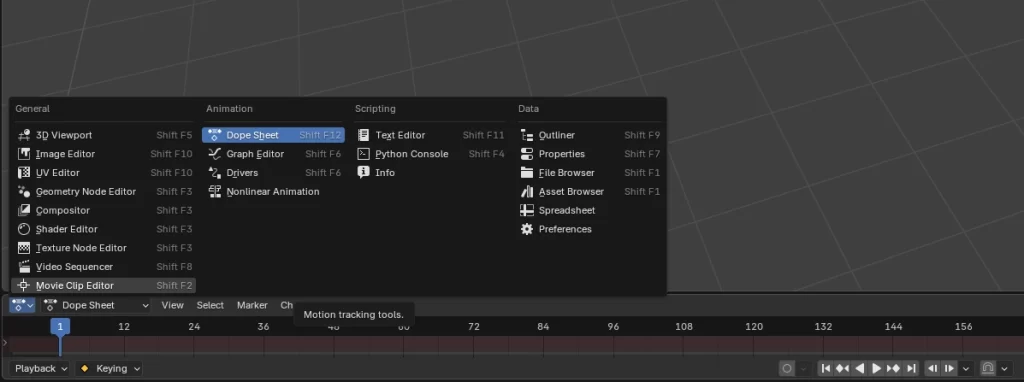This screenshot has height=382, width=1024.
Task: Open the Outliner editor
Action: point(590,135)
